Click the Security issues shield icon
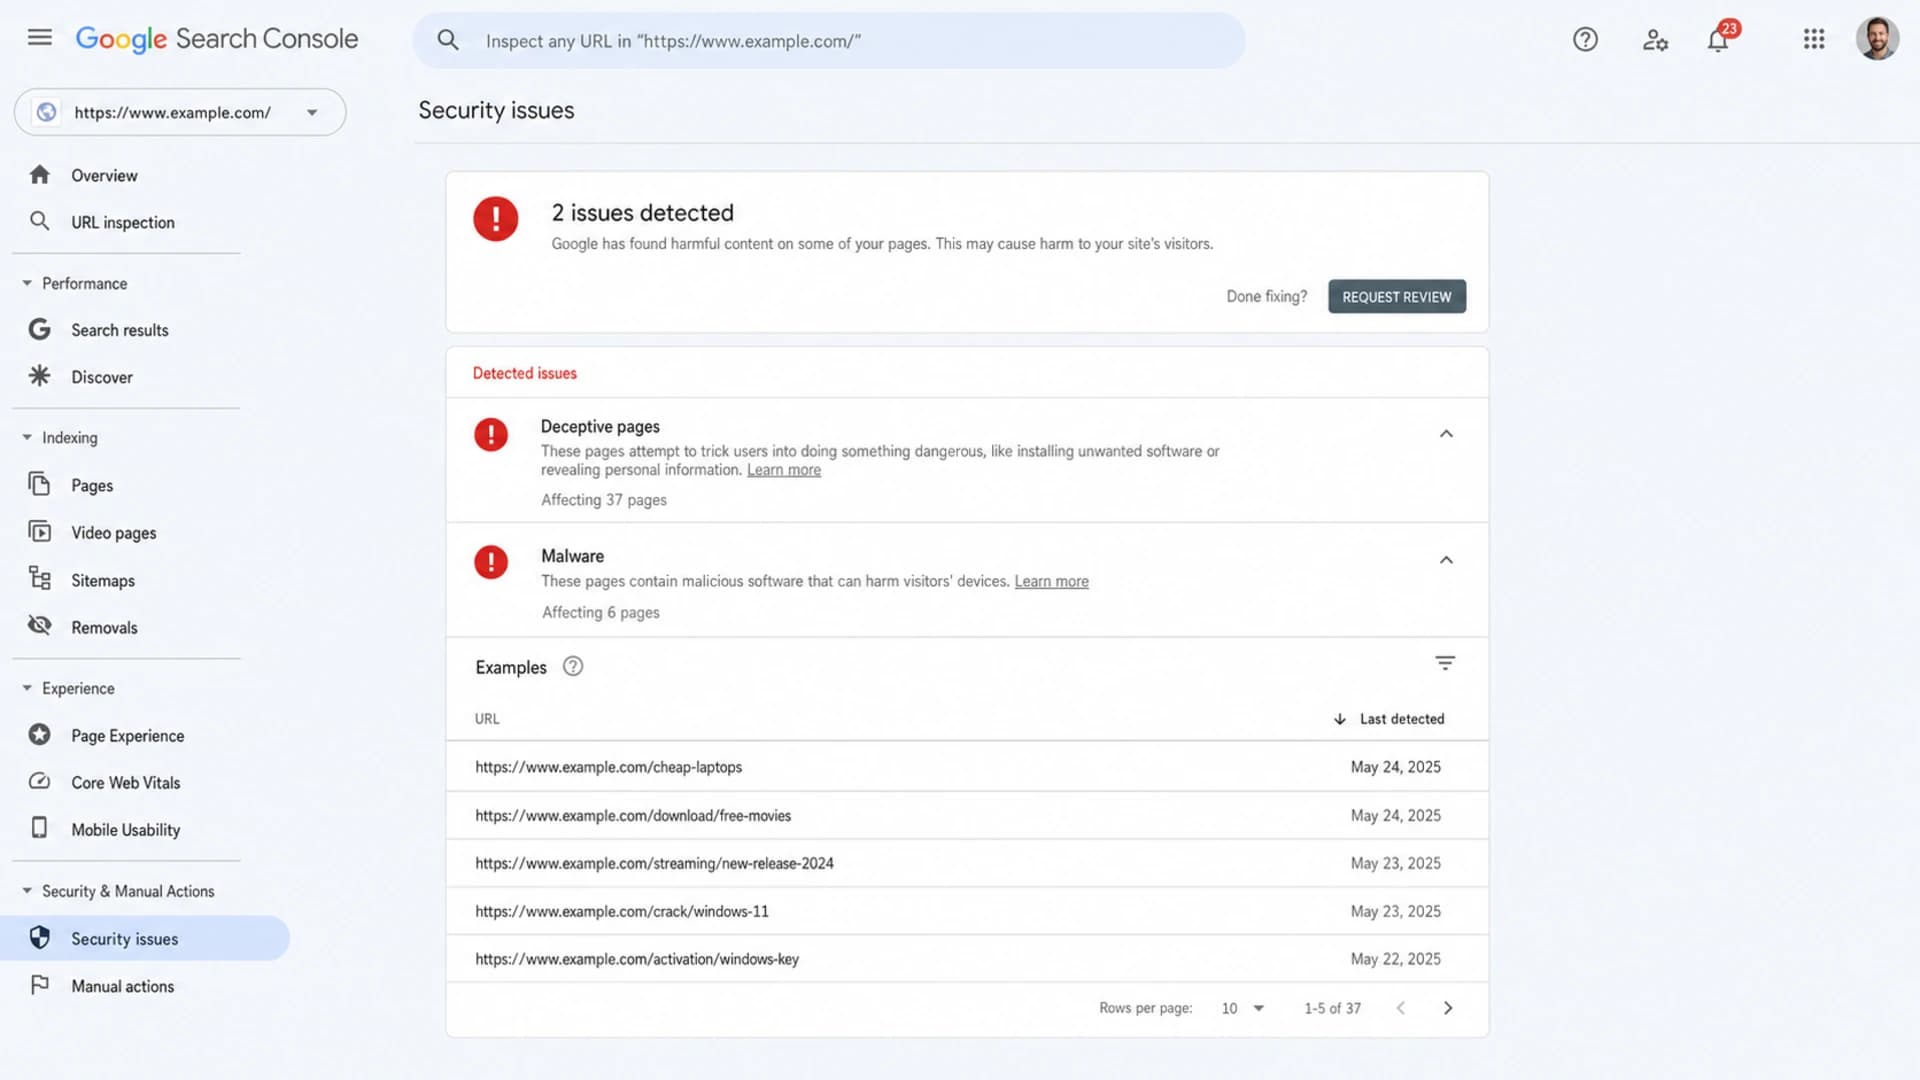The height and width of the screenshot is (1080, 1920). 40,938
